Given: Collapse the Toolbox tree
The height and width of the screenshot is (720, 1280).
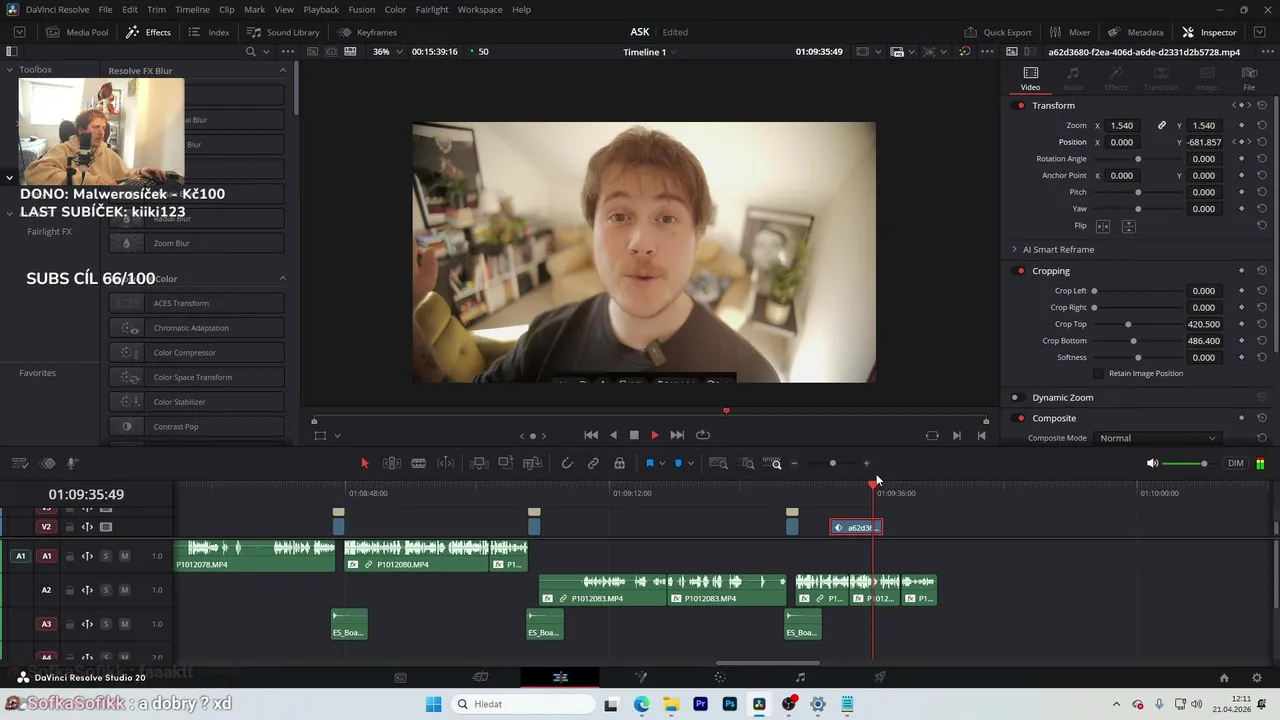Looking at the screenshot, I should tap(9, 70).
